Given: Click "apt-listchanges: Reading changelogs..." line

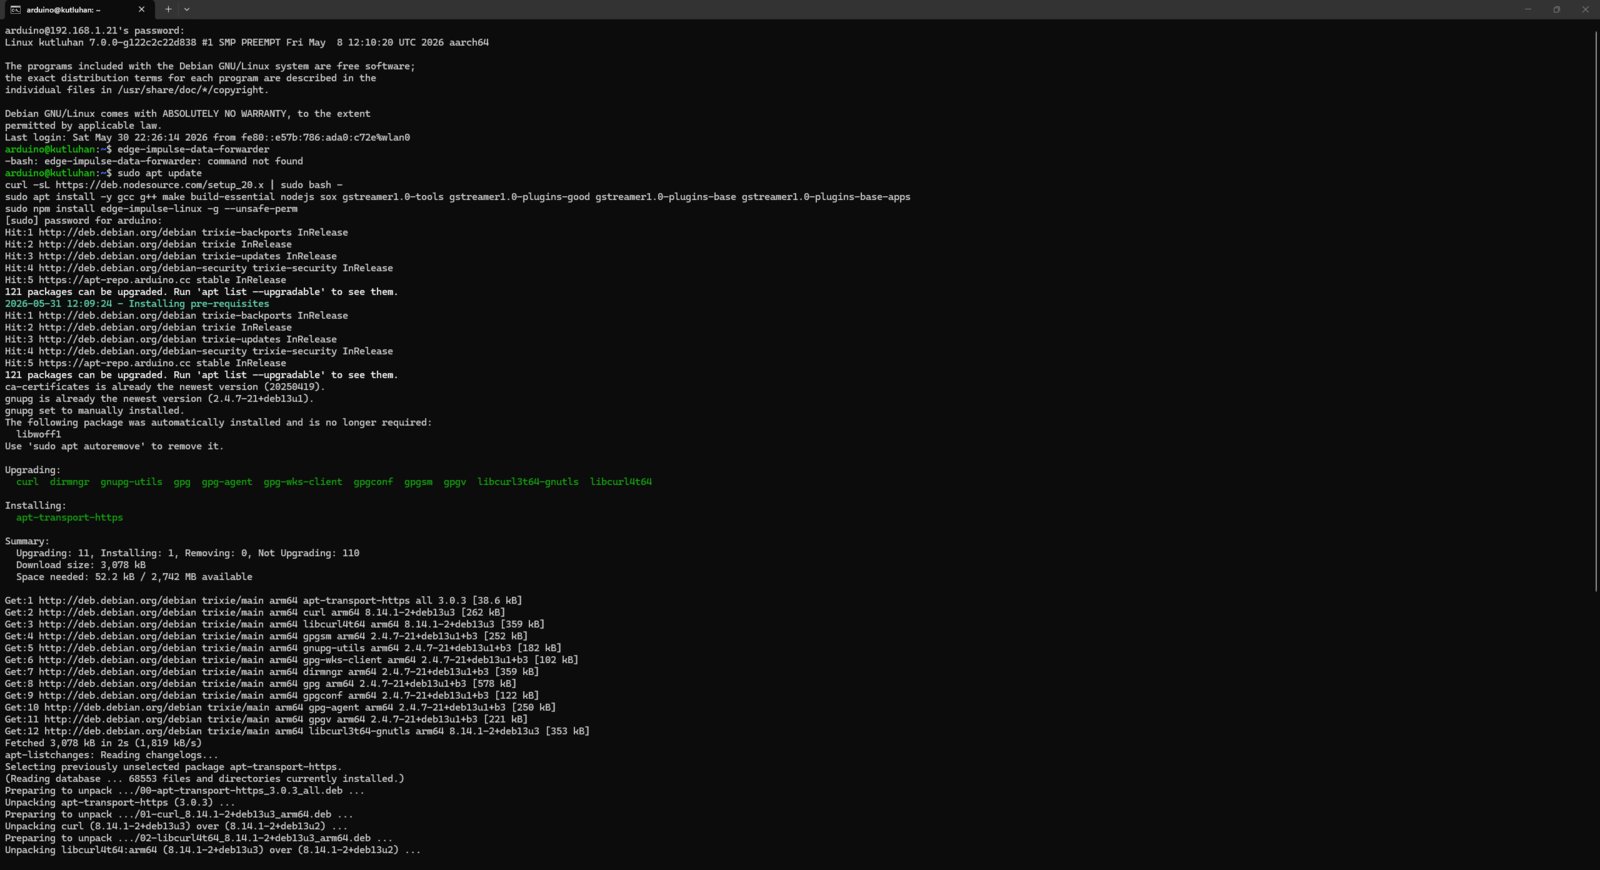Looking at the screenshot, I should 111,755.
